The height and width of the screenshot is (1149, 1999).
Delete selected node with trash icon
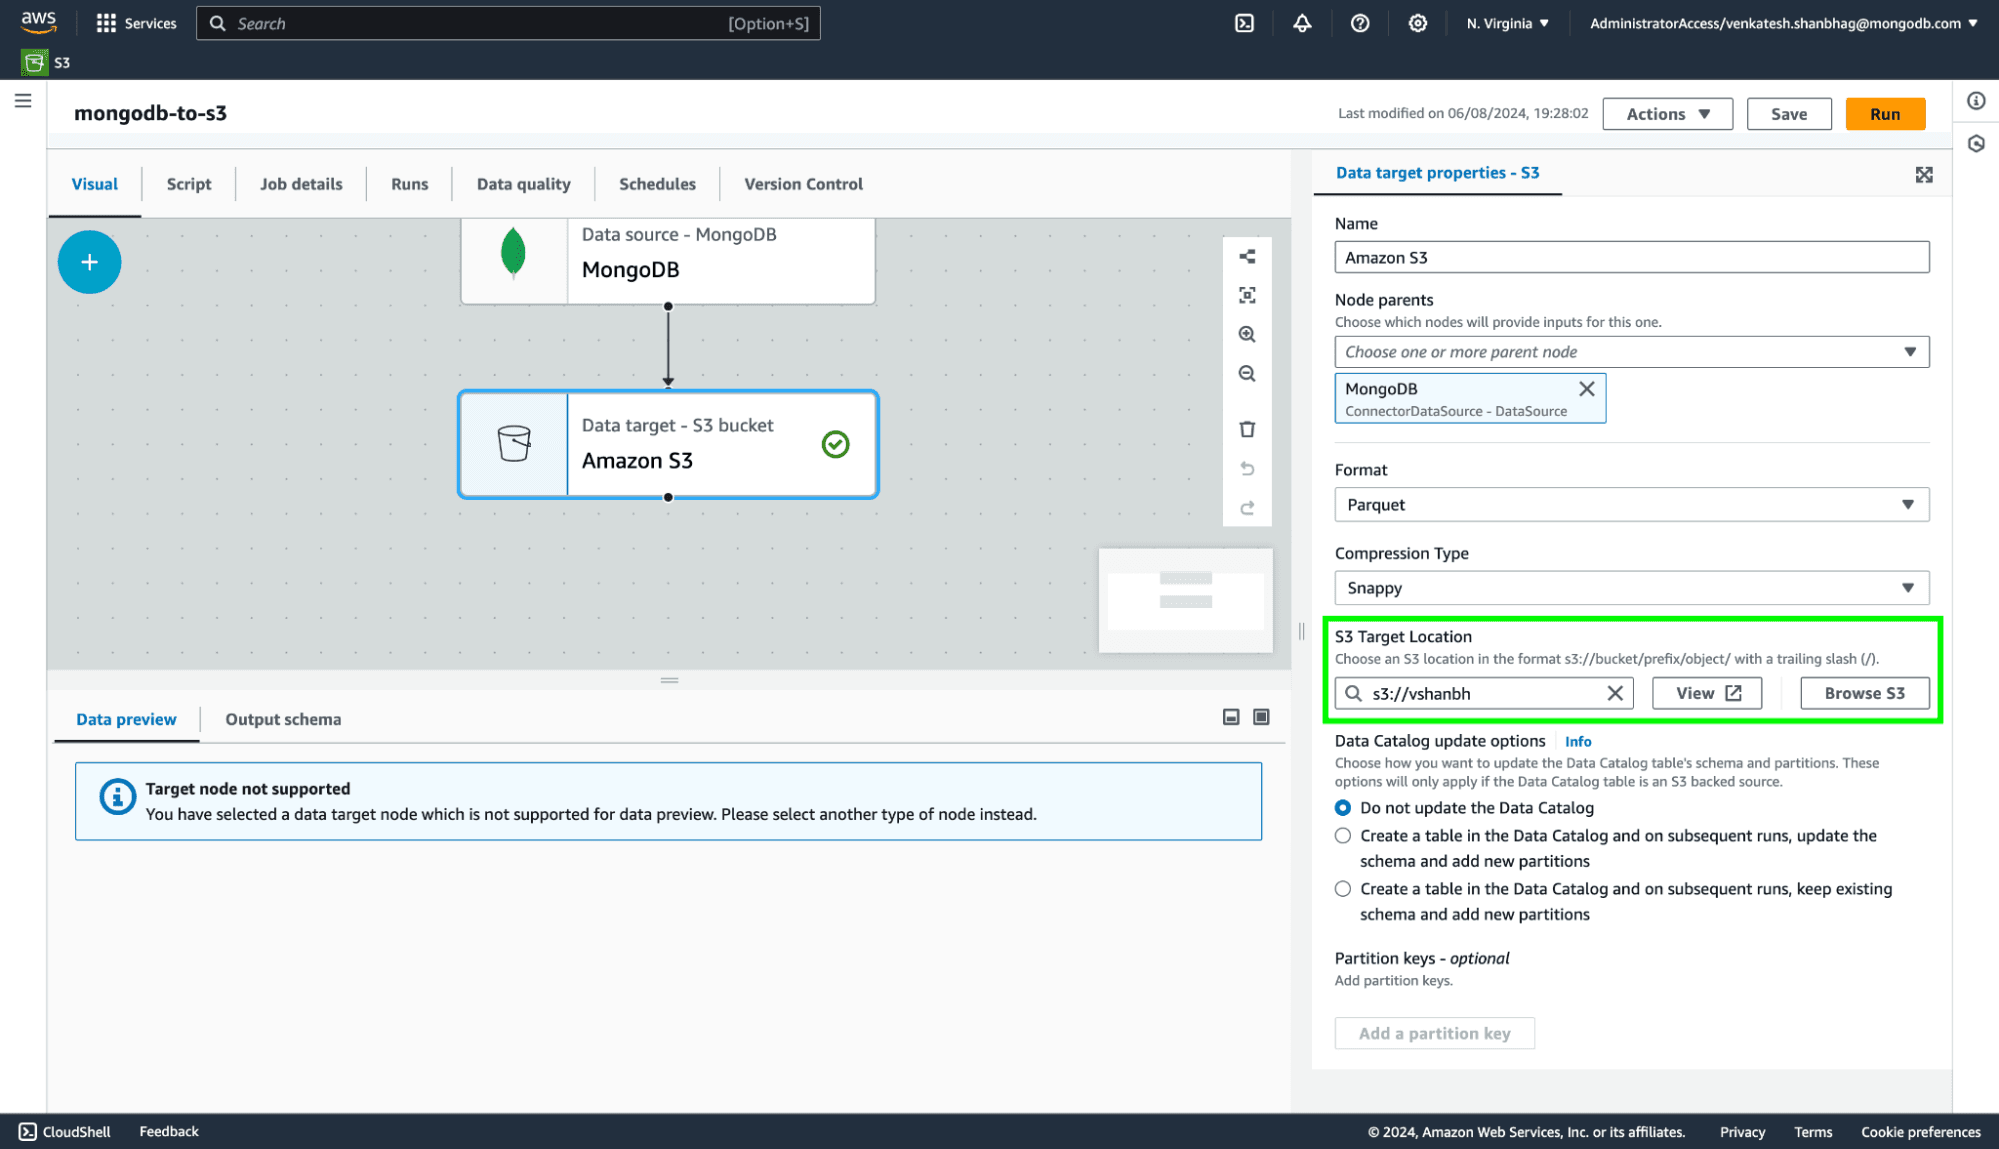[1247, 429]
